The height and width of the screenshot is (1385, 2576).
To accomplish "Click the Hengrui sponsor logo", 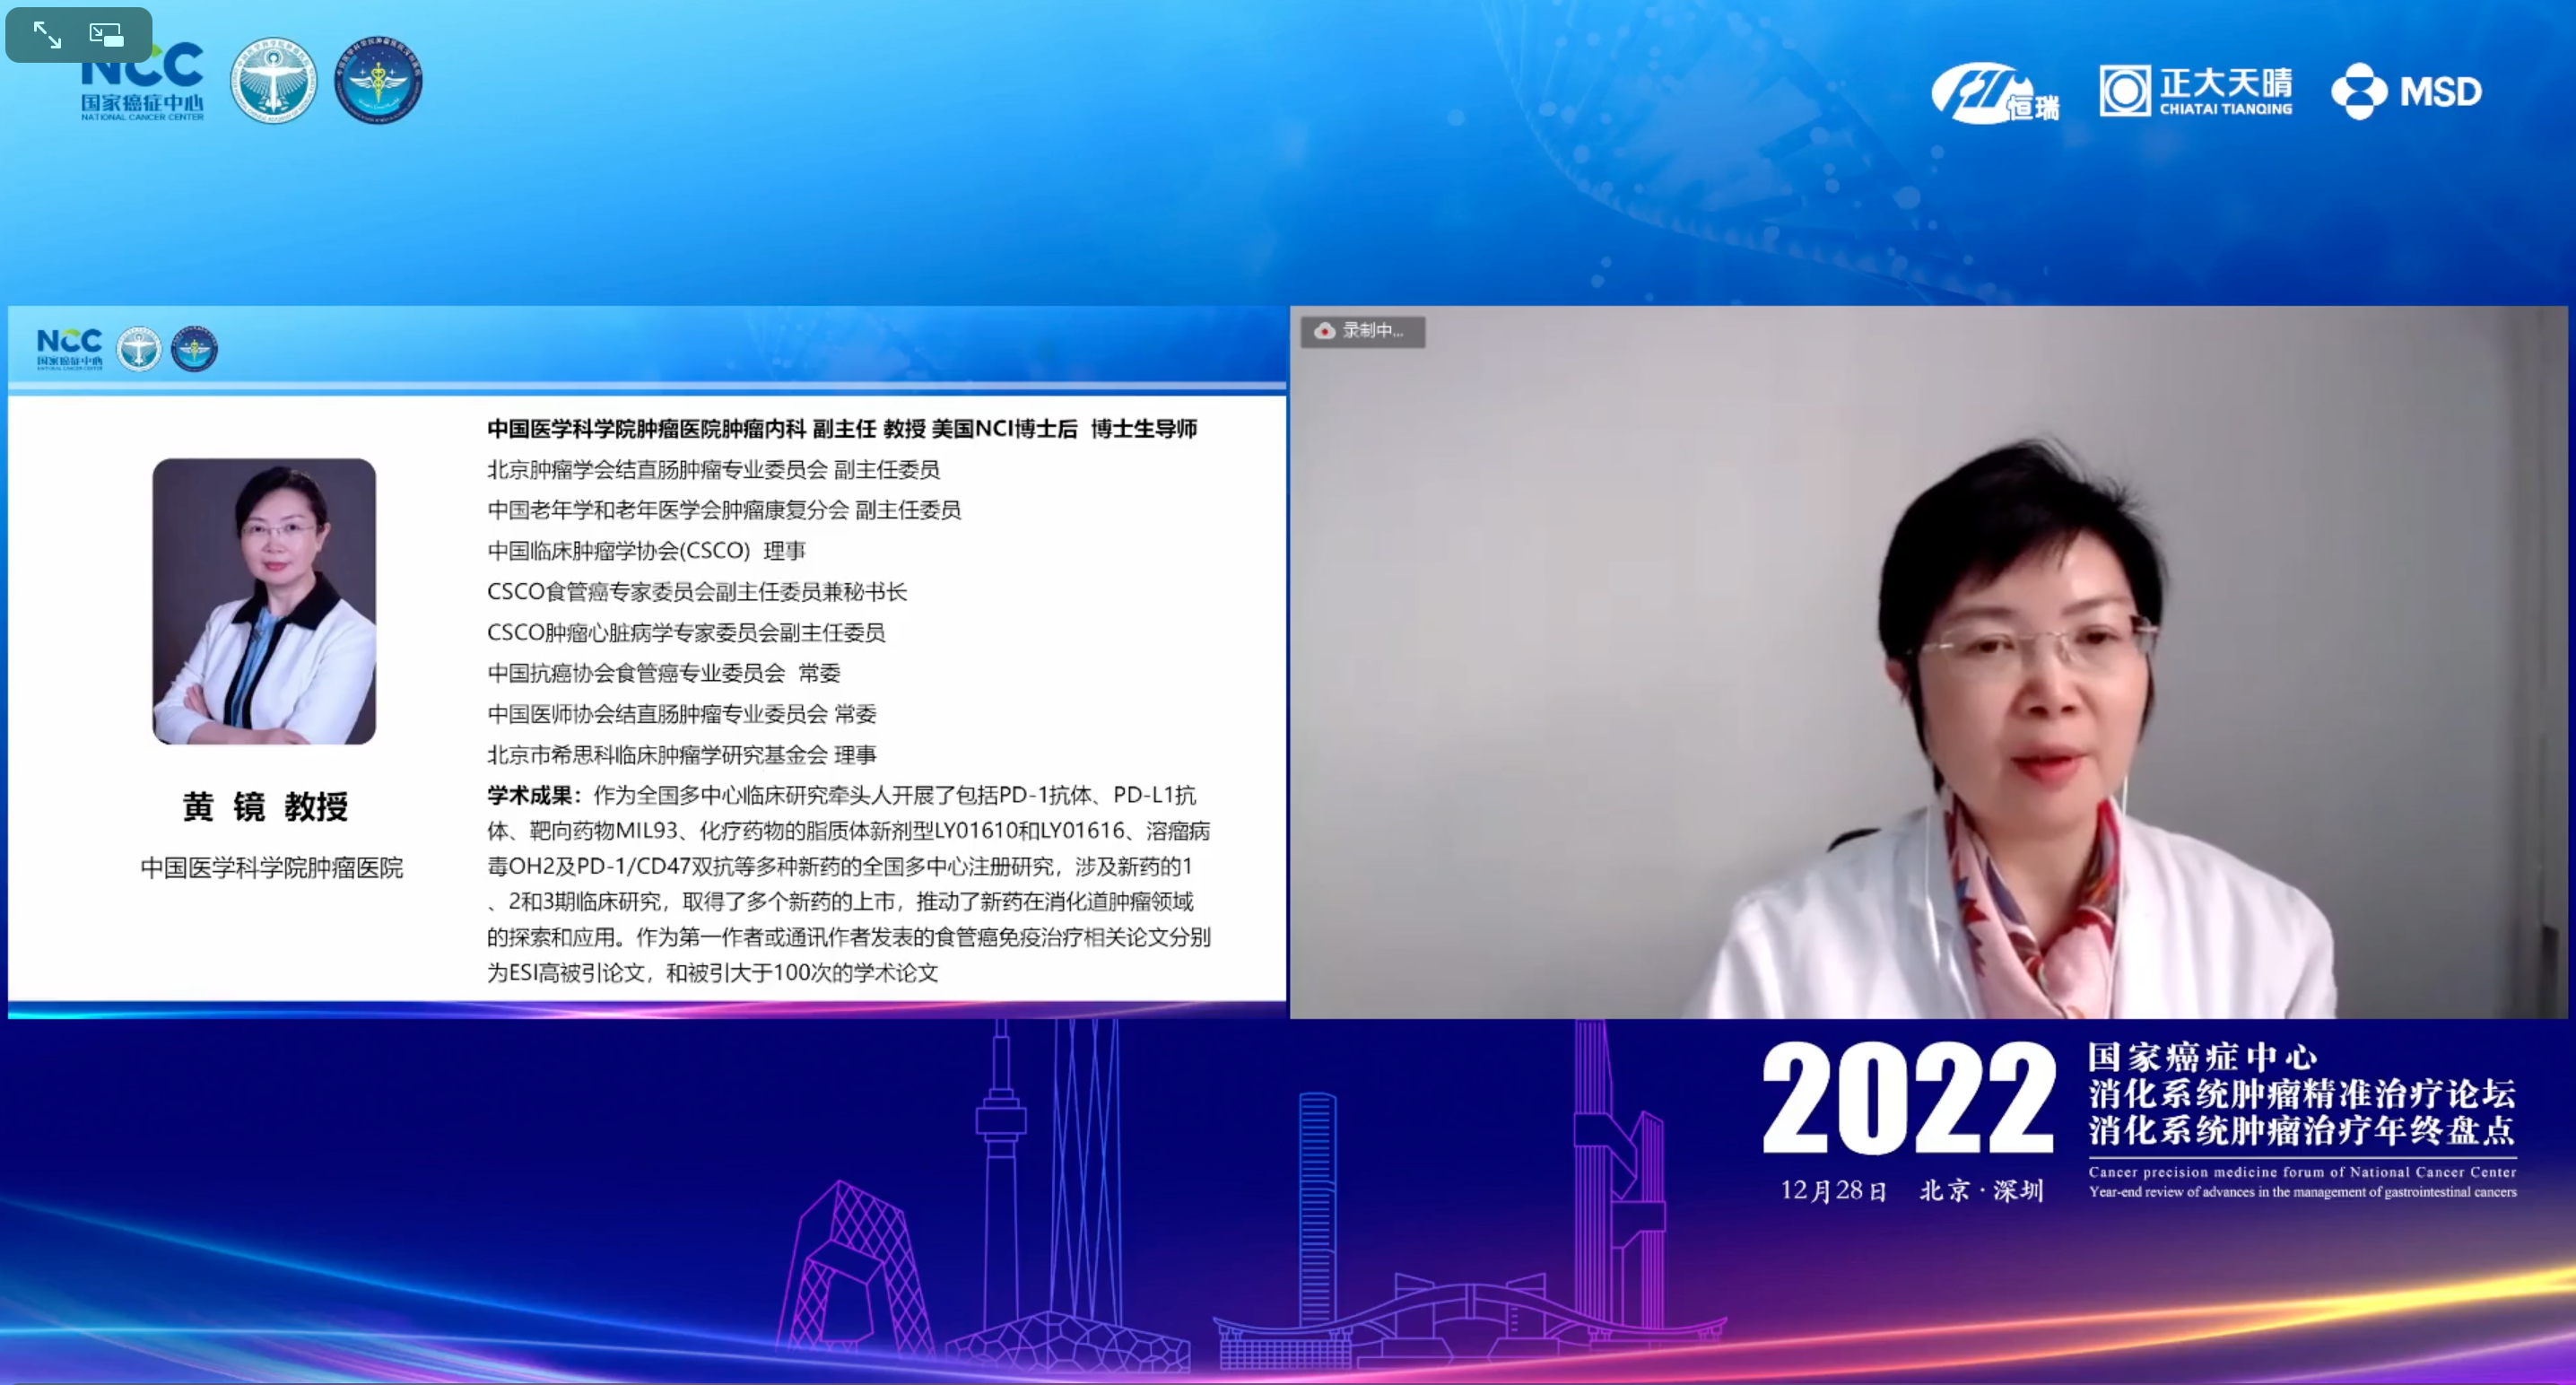I will click(x=1994, y=92).
